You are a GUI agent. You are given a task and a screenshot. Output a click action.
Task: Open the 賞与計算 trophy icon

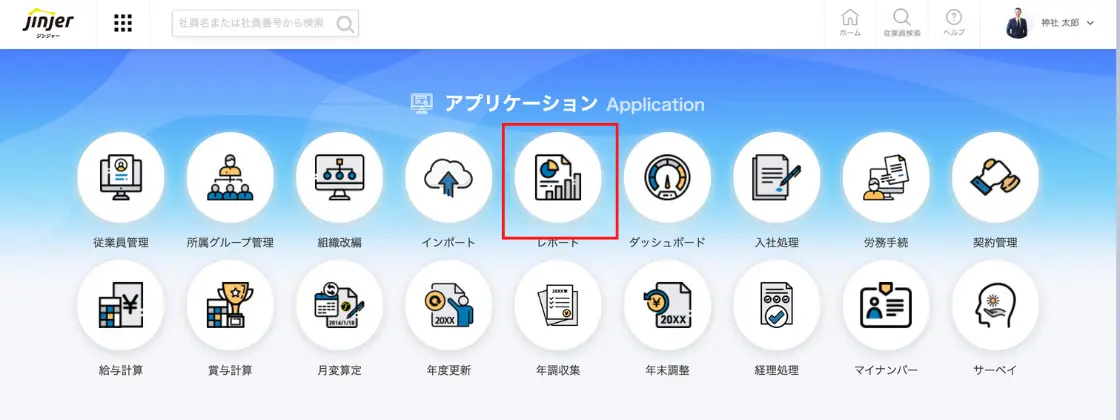pyautogui.click(x=230, y=305)
